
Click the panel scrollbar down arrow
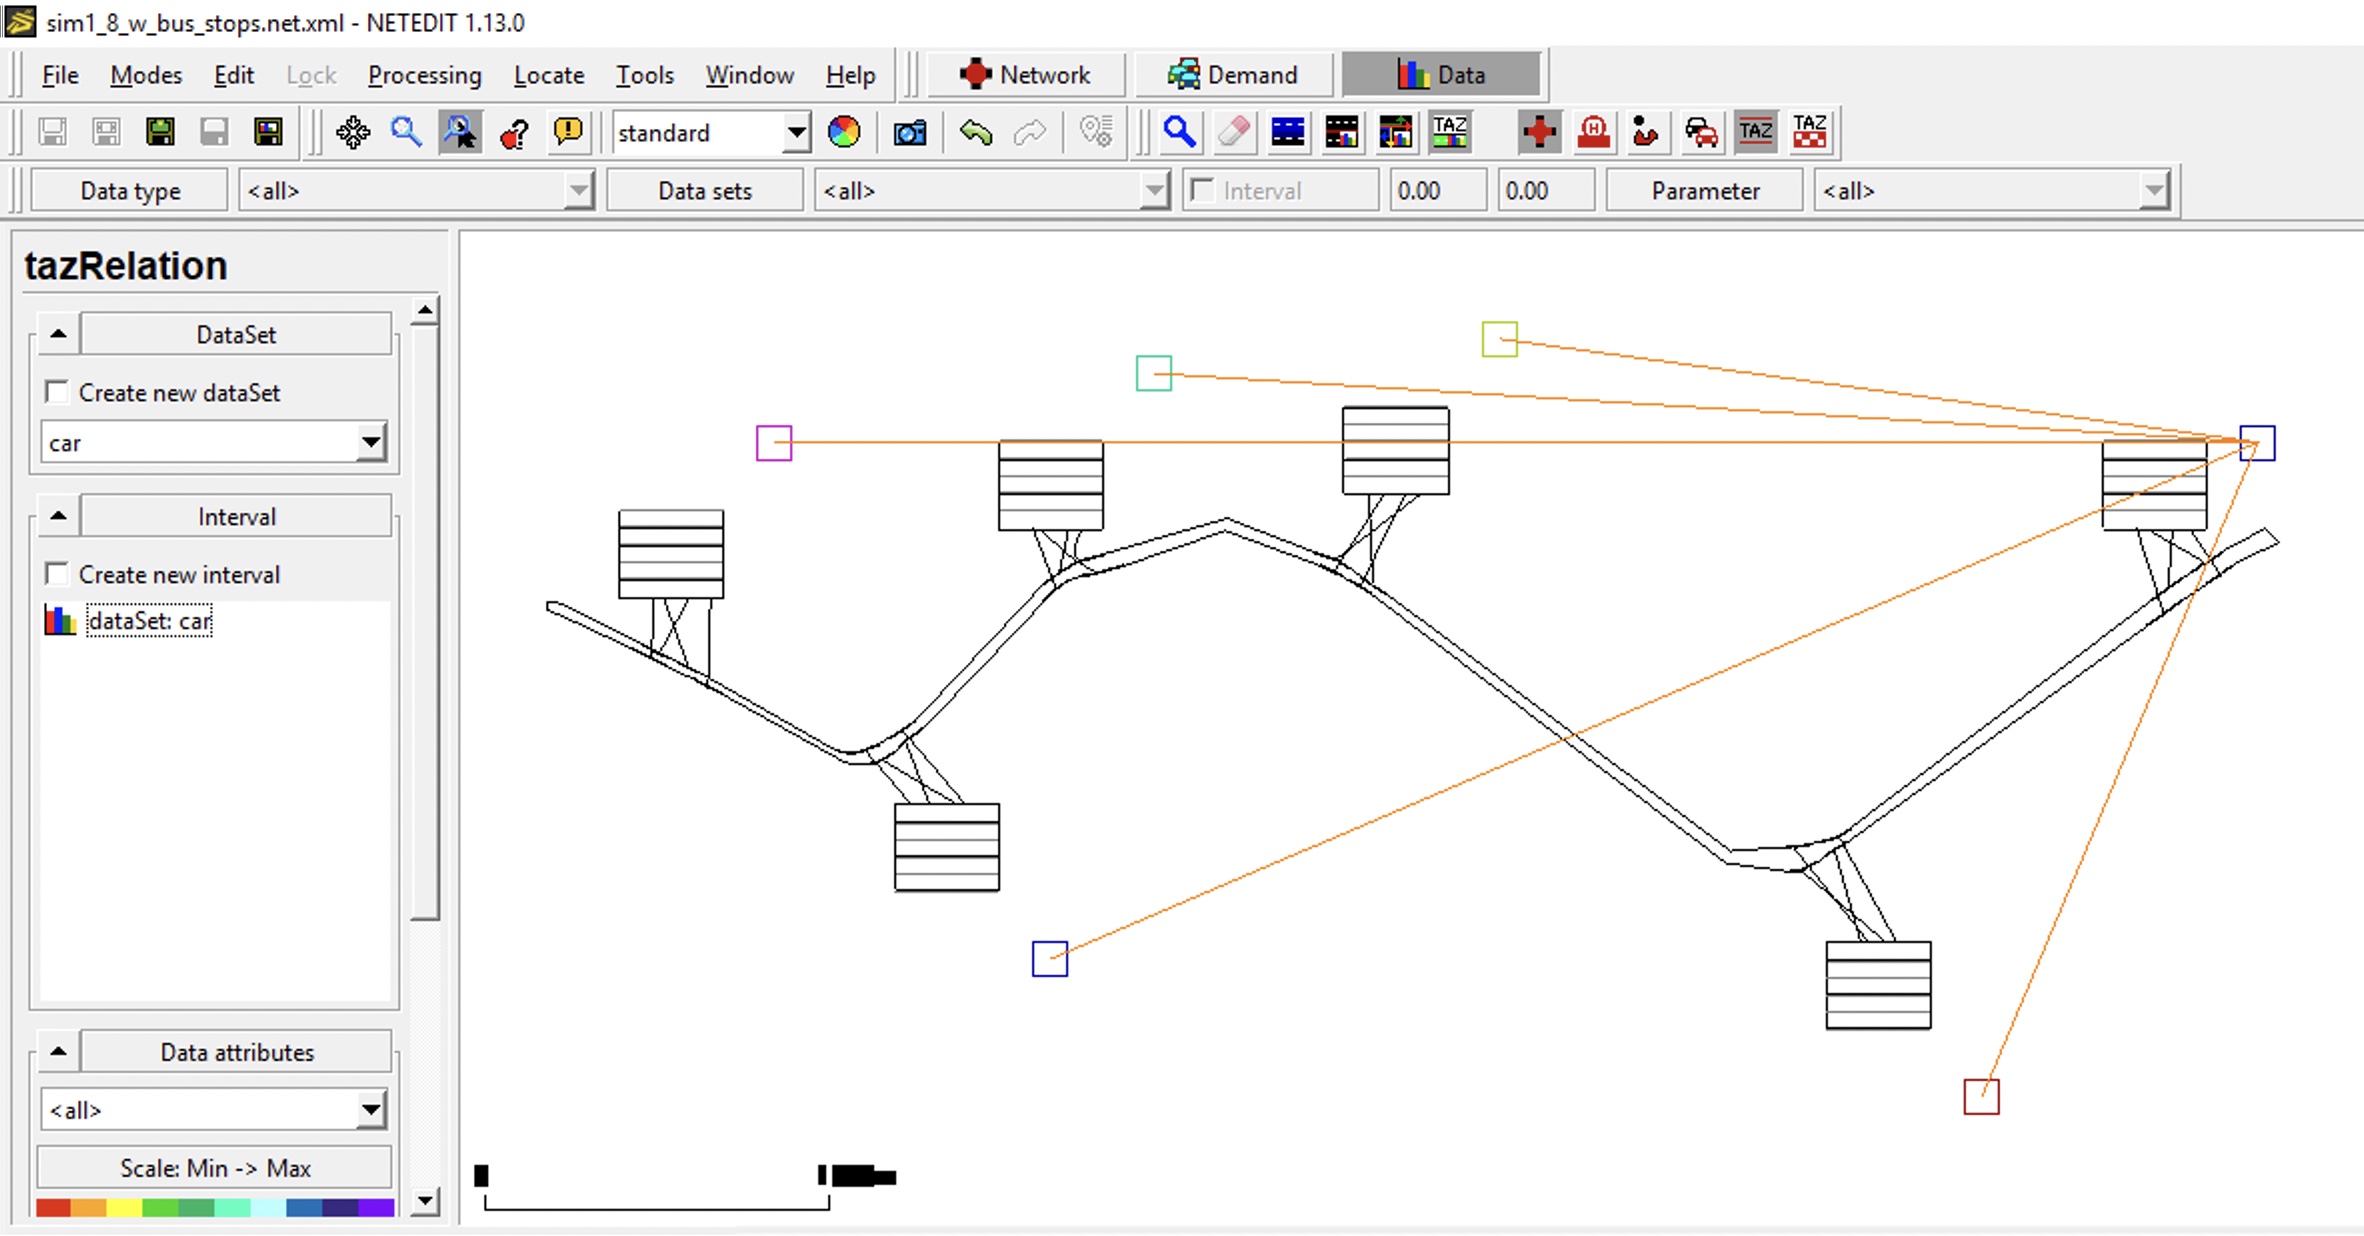point(425,1200)
